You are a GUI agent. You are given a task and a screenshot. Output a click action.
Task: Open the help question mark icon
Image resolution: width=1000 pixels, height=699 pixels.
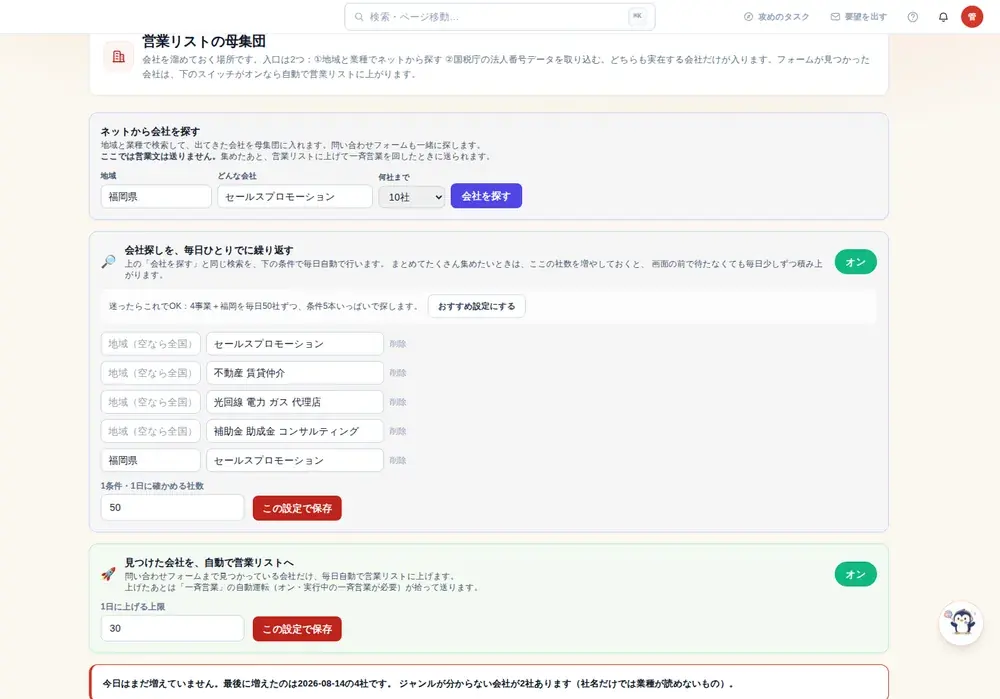click(913, 17)
